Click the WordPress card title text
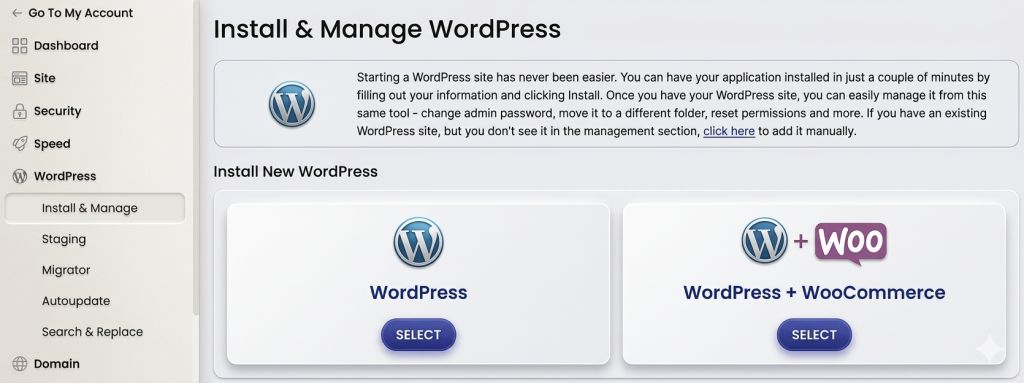The image size is (1024, 383). tap(419, 292)
